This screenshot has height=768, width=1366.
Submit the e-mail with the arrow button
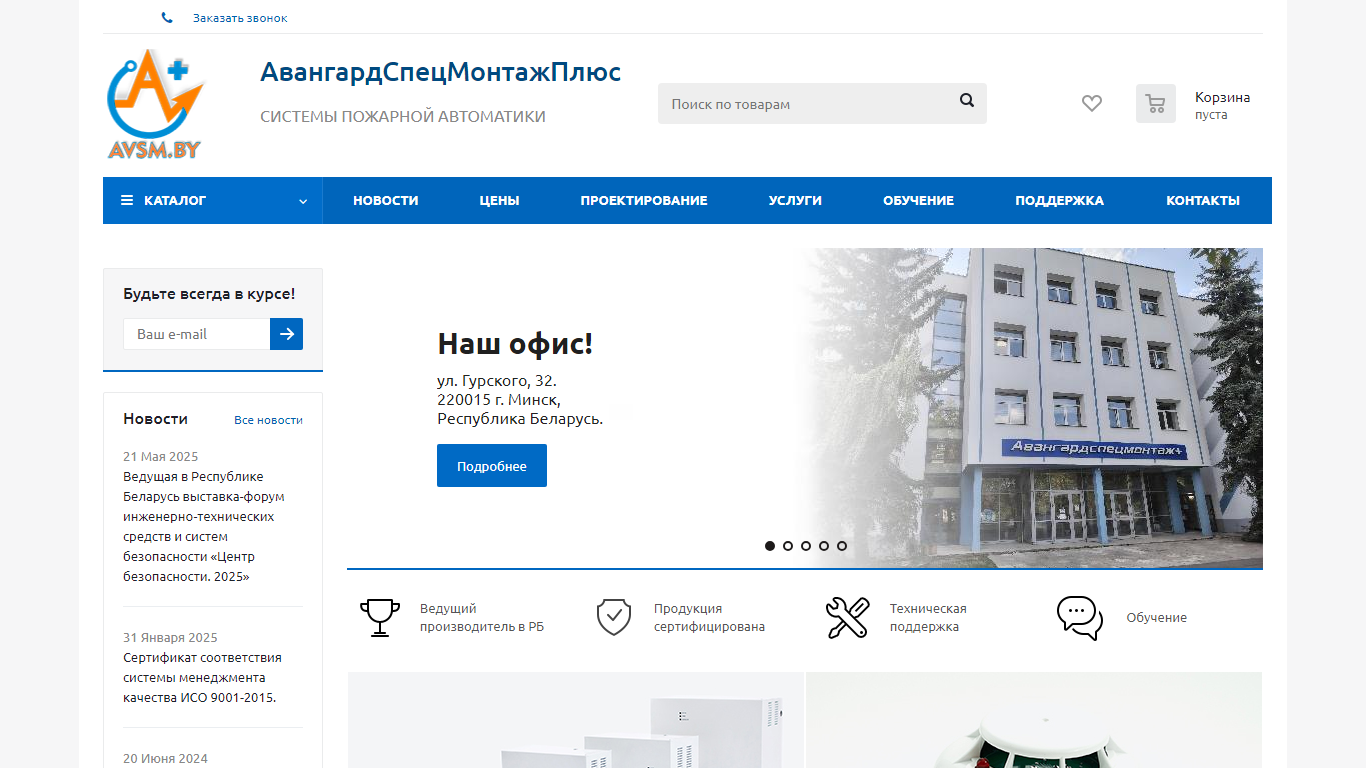tap(286, 334)
